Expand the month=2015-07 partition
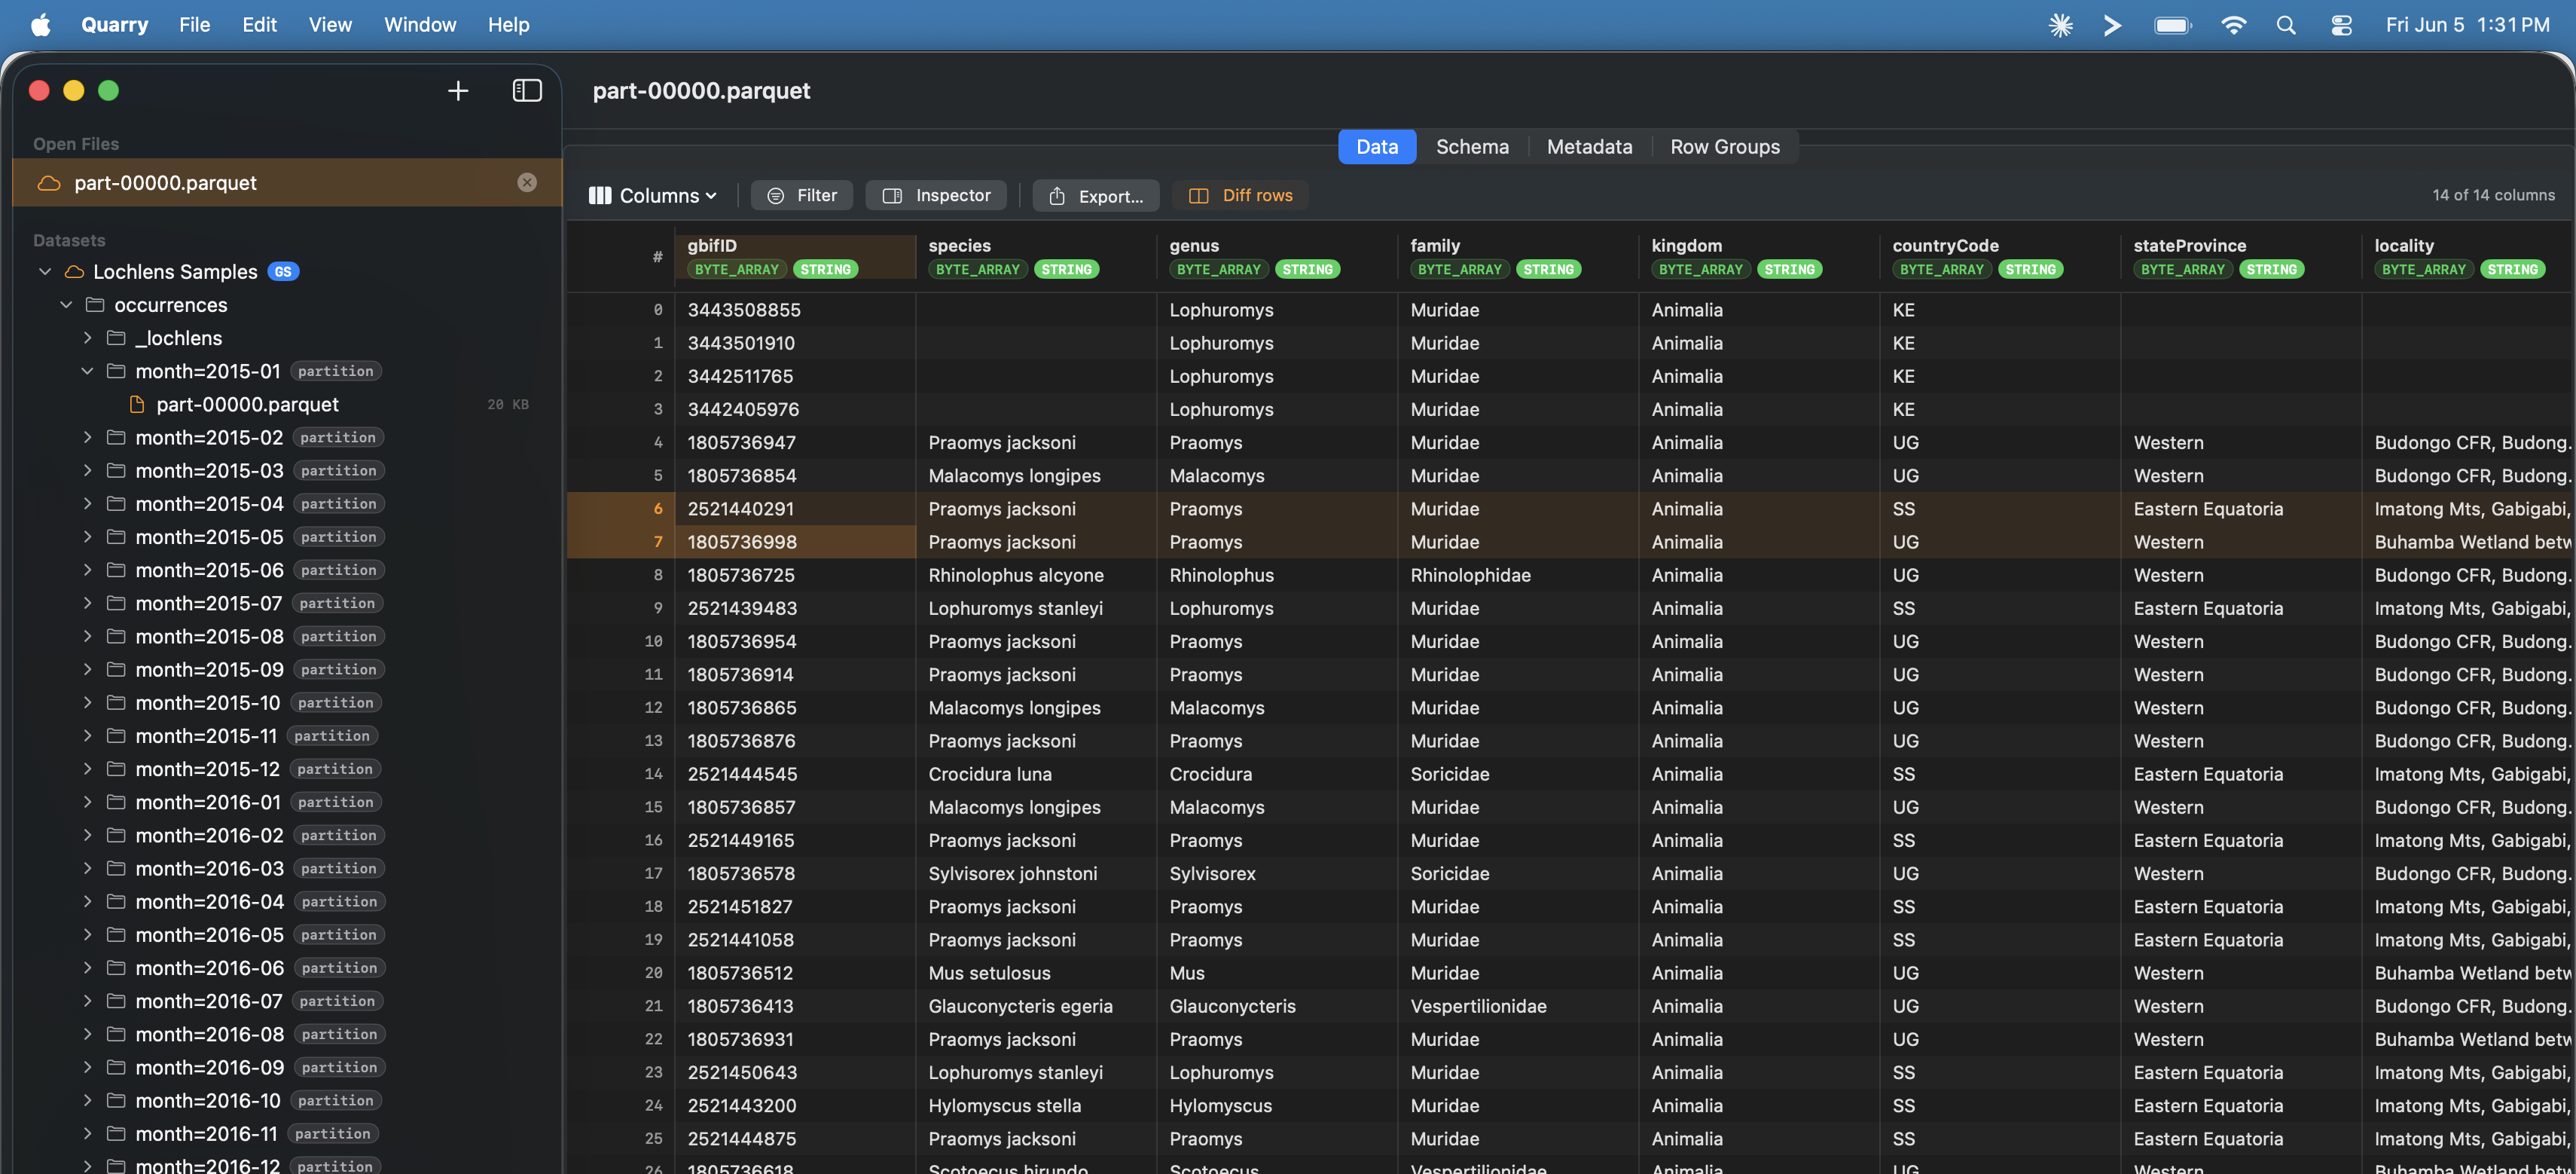Screen dimensions: 2576x1174 [87, 603]
